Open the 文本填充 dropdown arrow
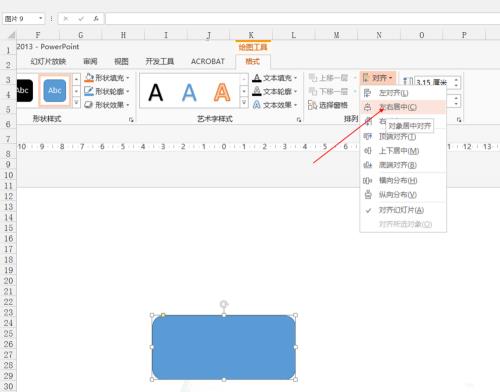 click(x=295, y=78)
